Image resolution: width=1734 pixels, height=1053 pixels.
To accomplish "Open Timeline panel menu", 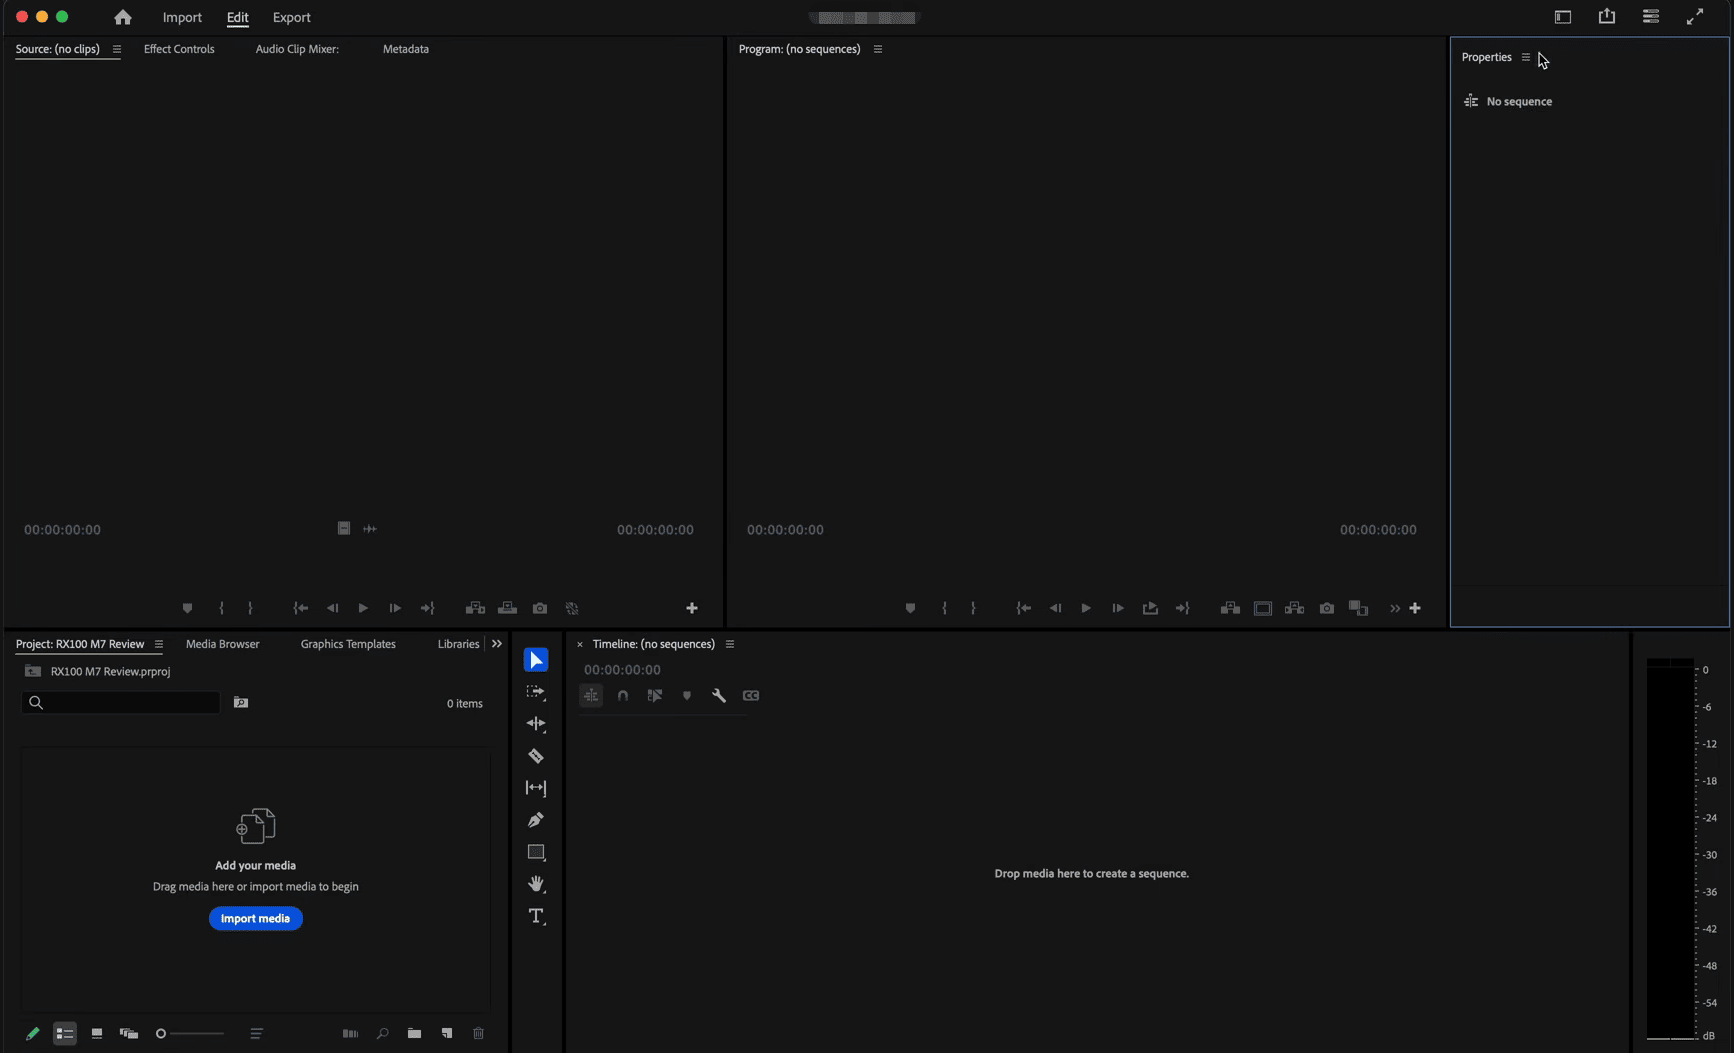I will [x=730, y=644].
